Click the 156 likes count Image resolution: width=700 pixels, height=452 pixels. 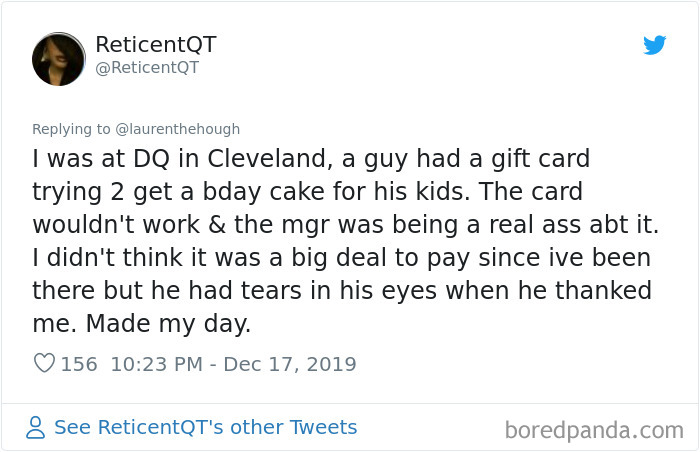pyautogui.click(x=79, y=364)
